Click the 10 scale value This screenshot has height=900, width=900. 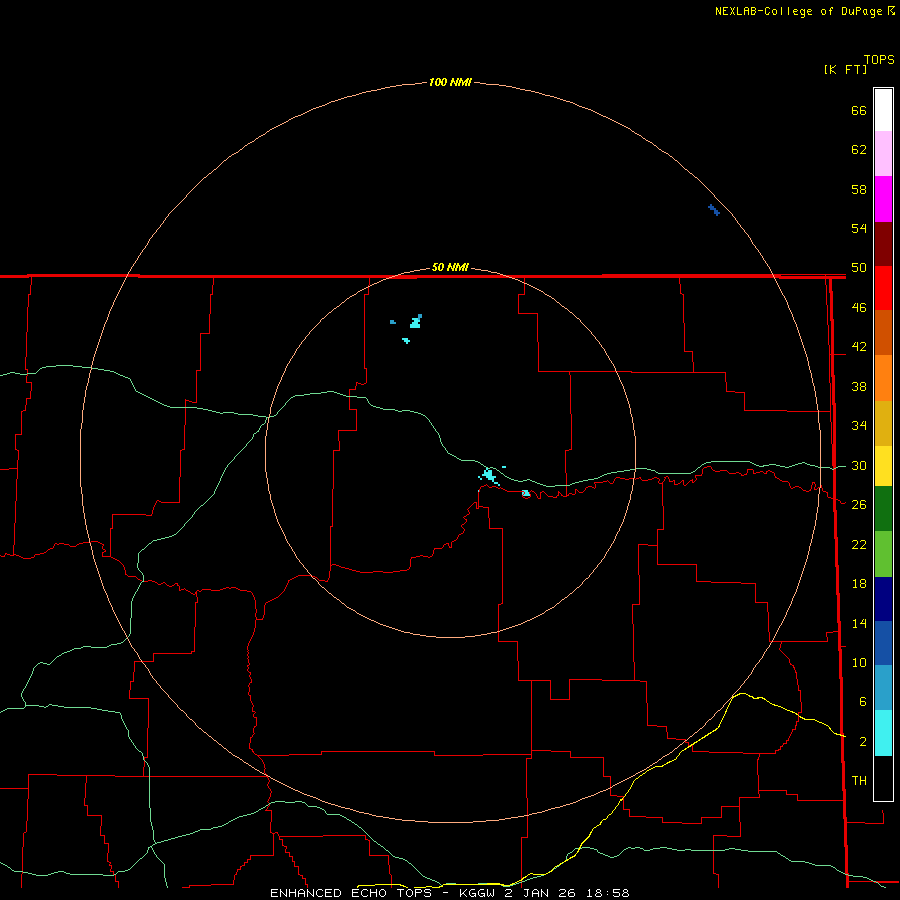point(859,663)
